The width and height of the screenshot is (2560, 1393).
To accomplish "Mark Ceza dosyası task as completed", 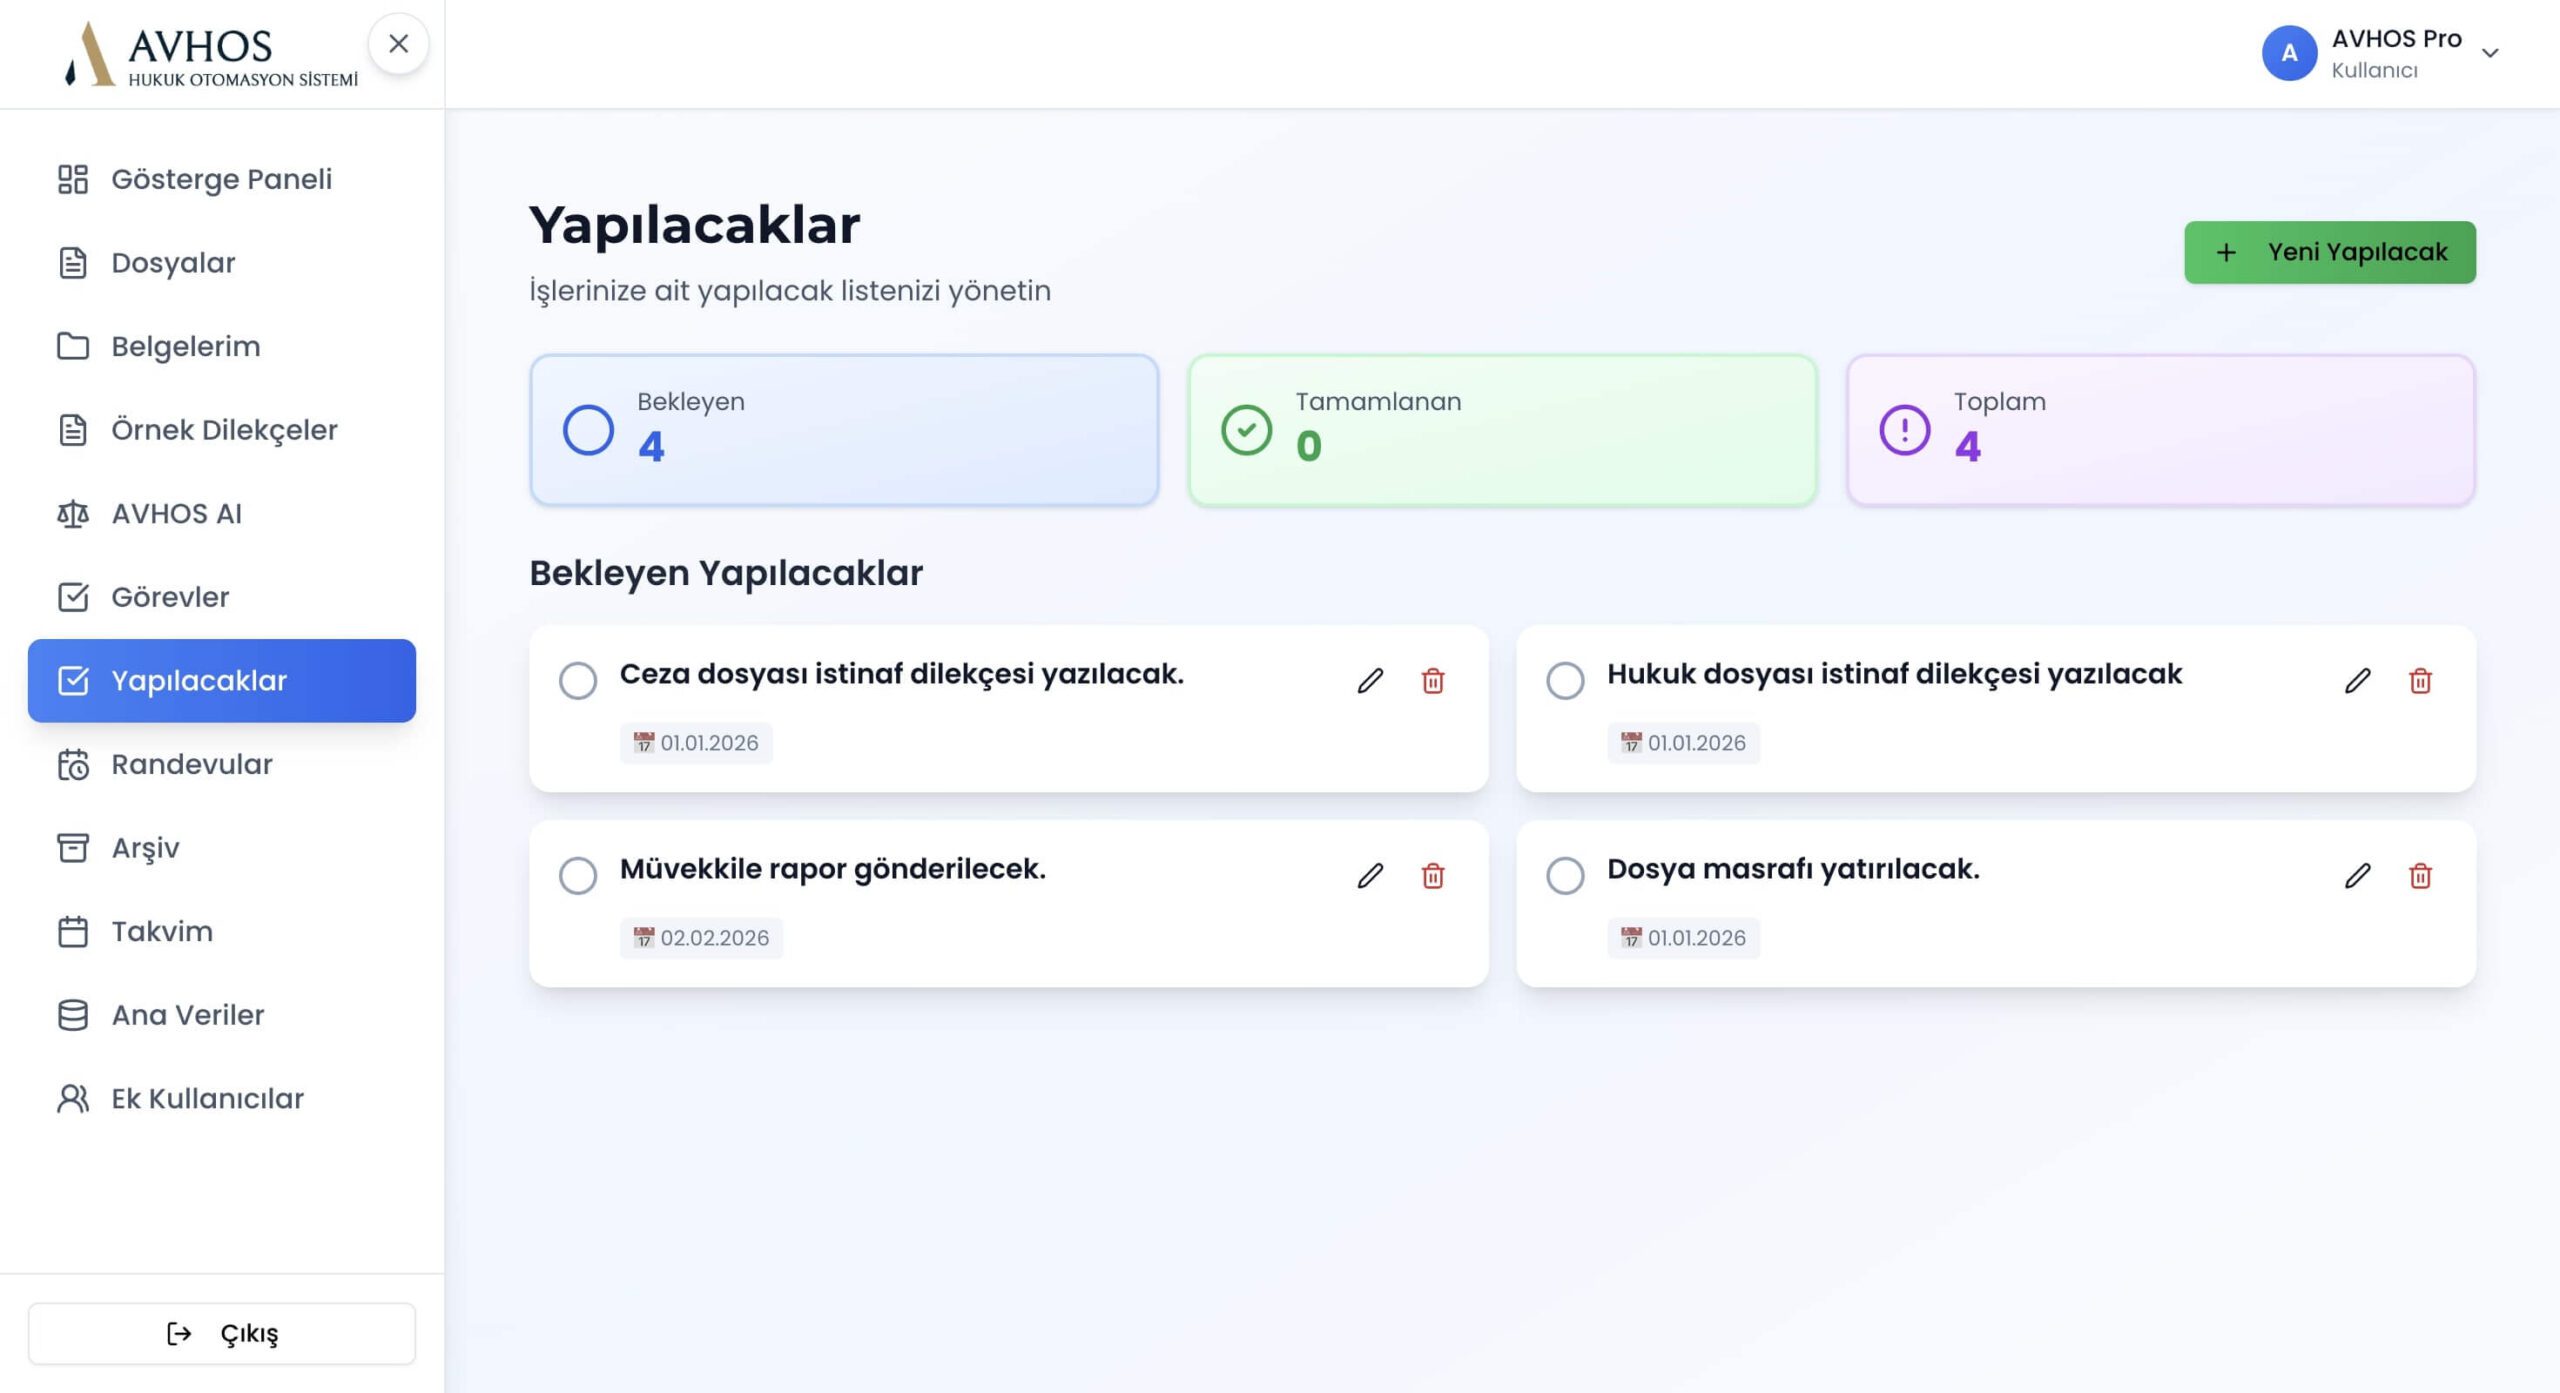I will click(578, 681).
